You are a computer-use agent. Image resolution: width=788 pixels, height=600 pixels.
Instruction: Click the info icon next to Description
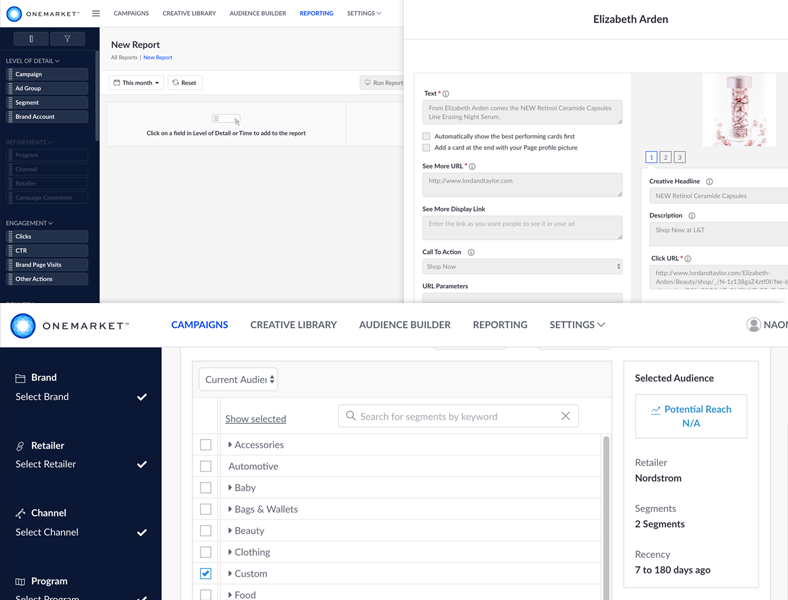(692, 216)
